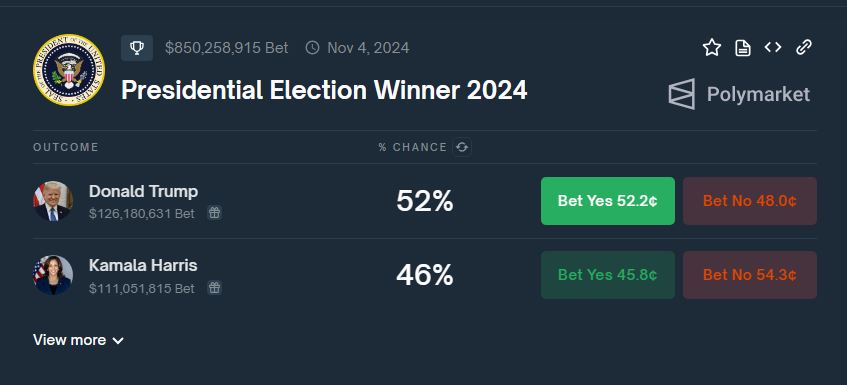Click the embed code icon

pyautogui.click(x=773, y=48)
